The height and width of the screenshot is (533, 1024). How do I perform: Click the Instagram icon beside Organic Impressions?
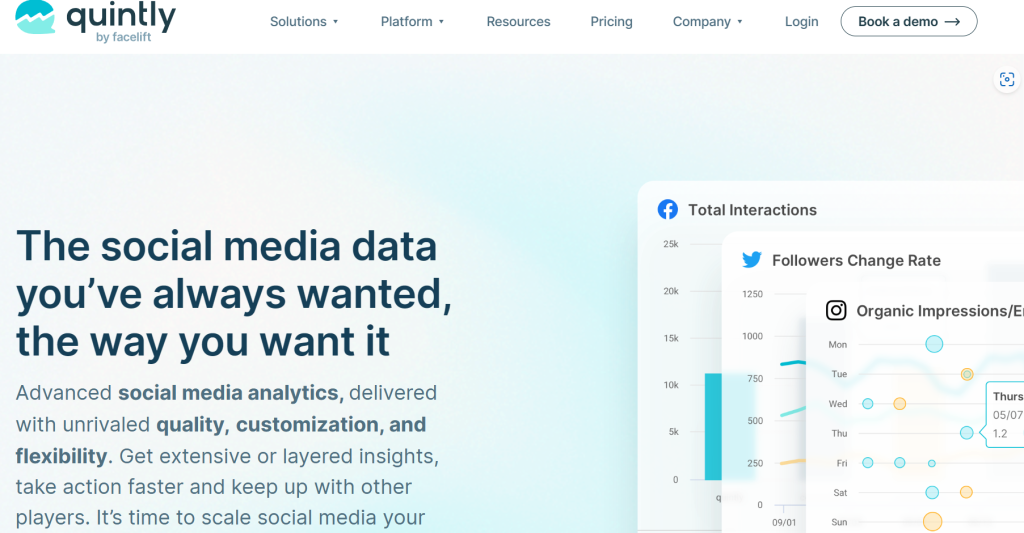tap(836, 311)
